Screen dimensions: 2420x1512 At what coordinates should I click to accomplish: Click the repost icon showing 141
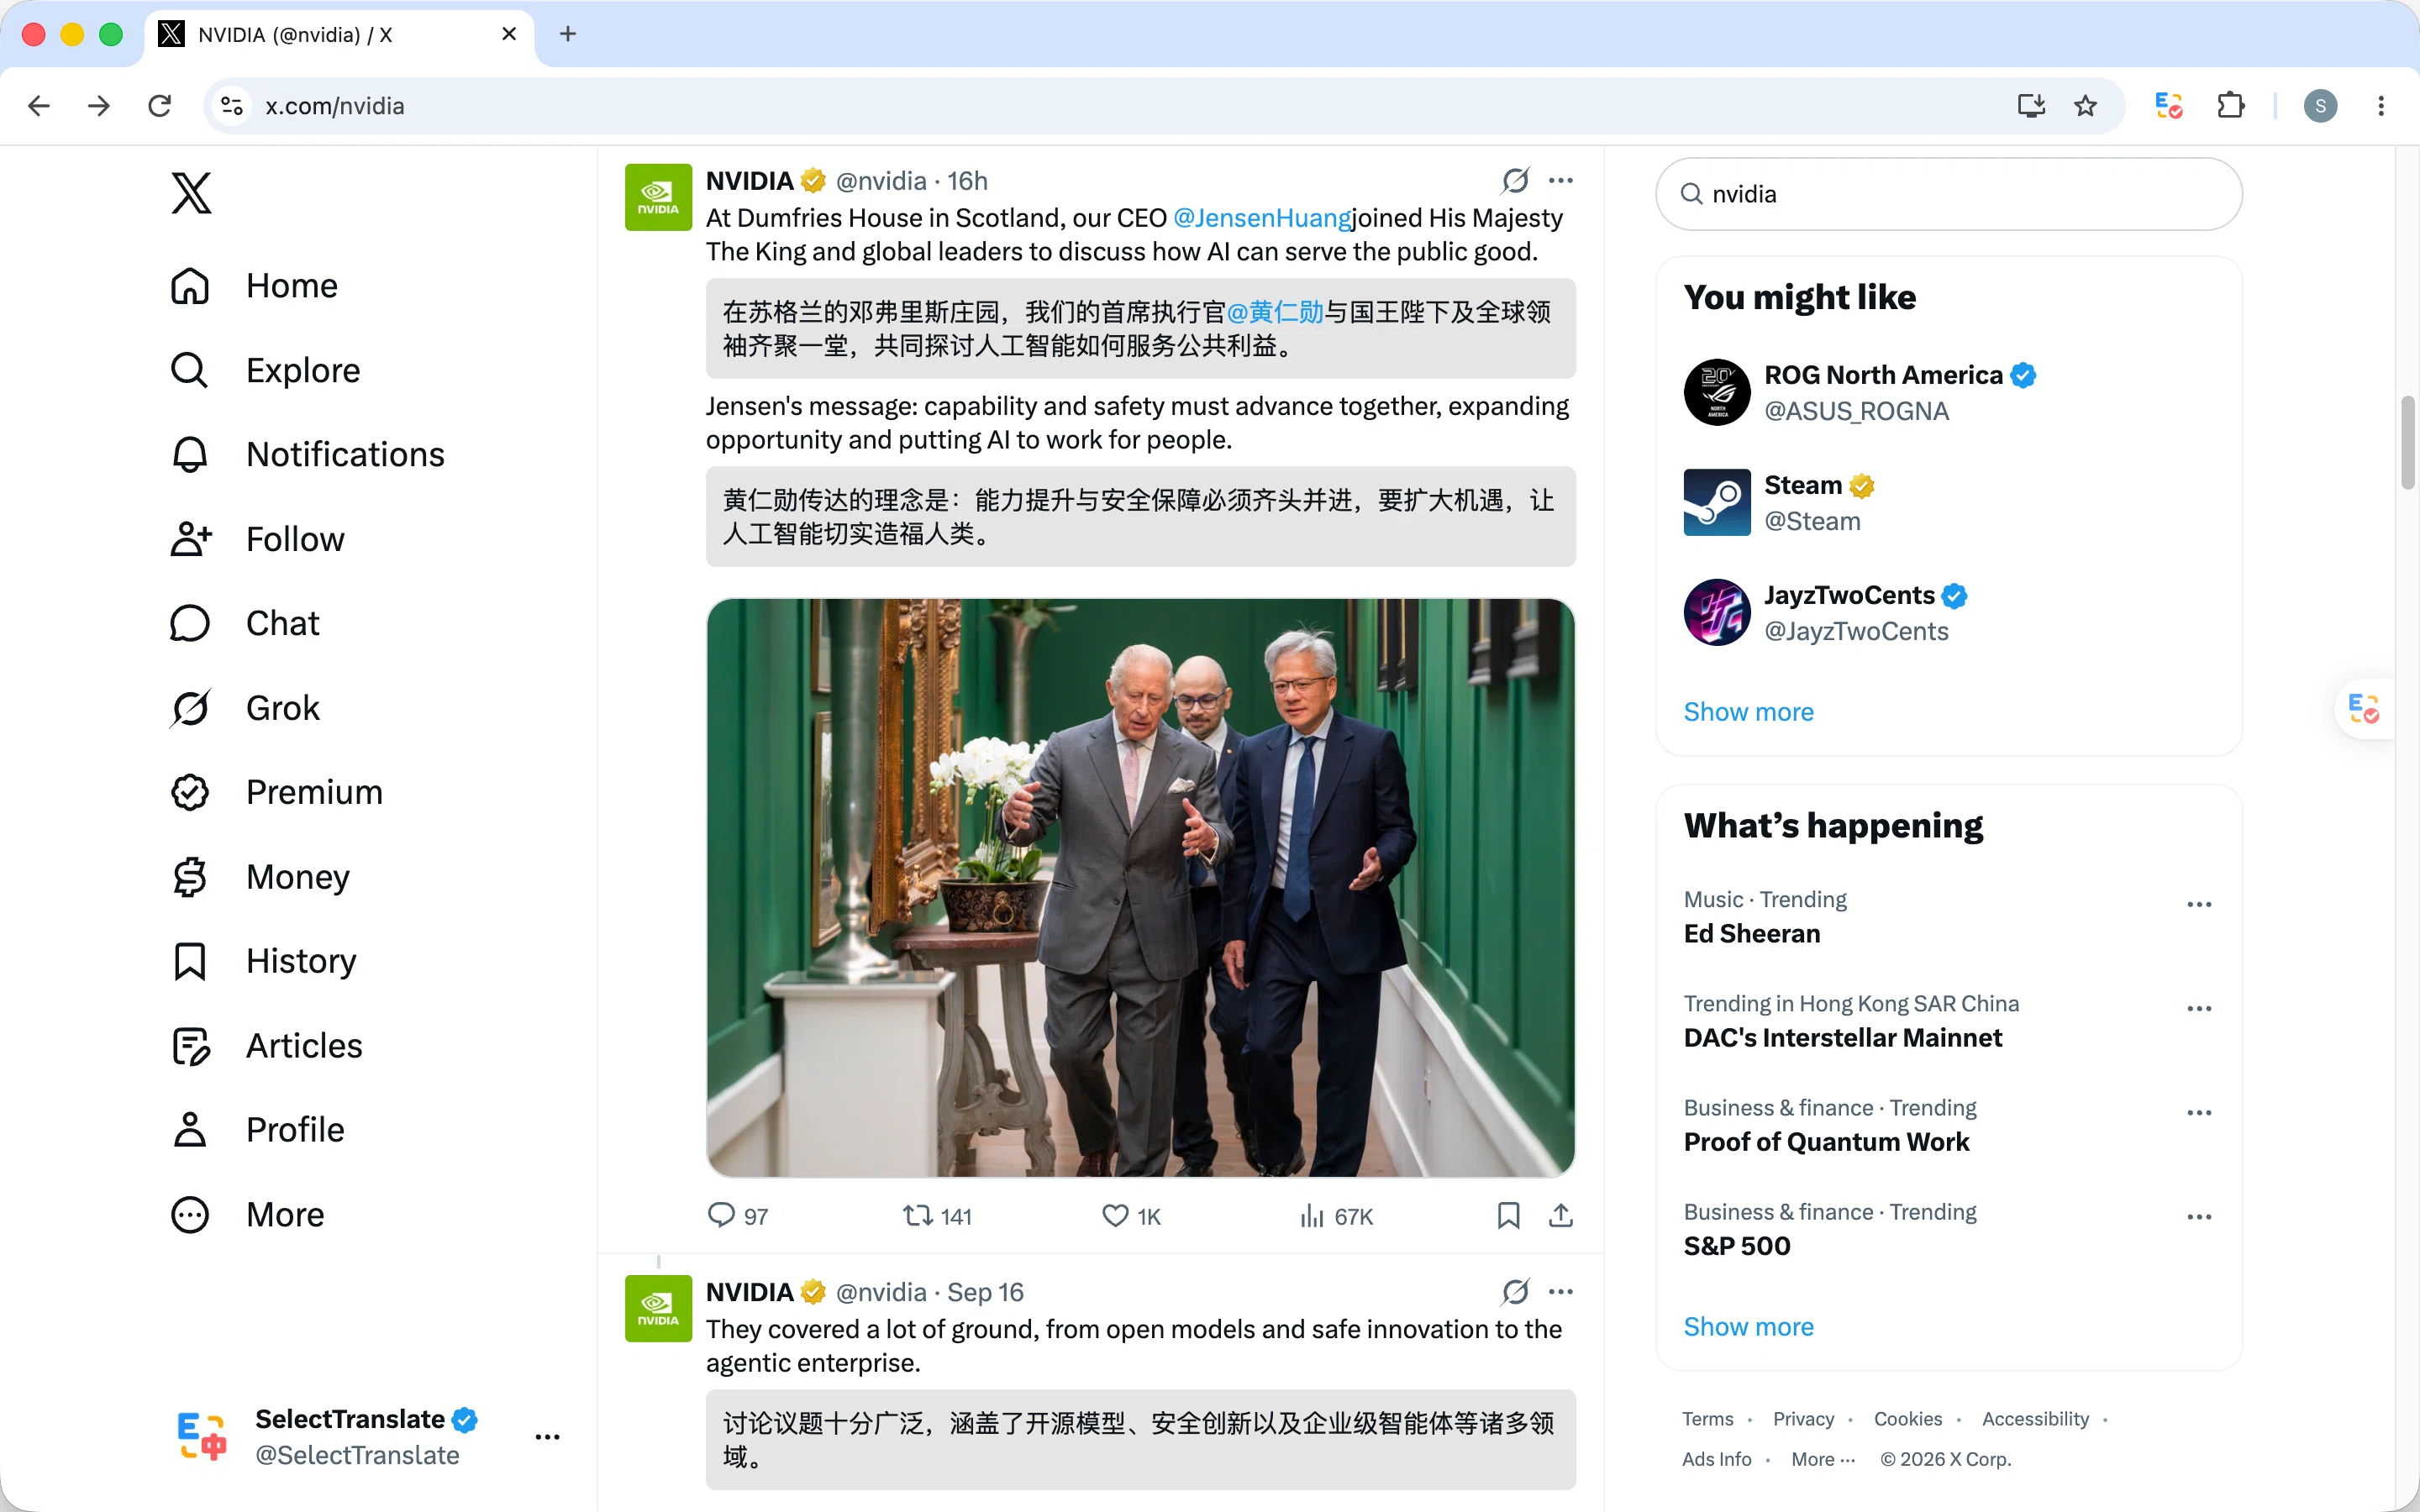(x=917, y=1215)
